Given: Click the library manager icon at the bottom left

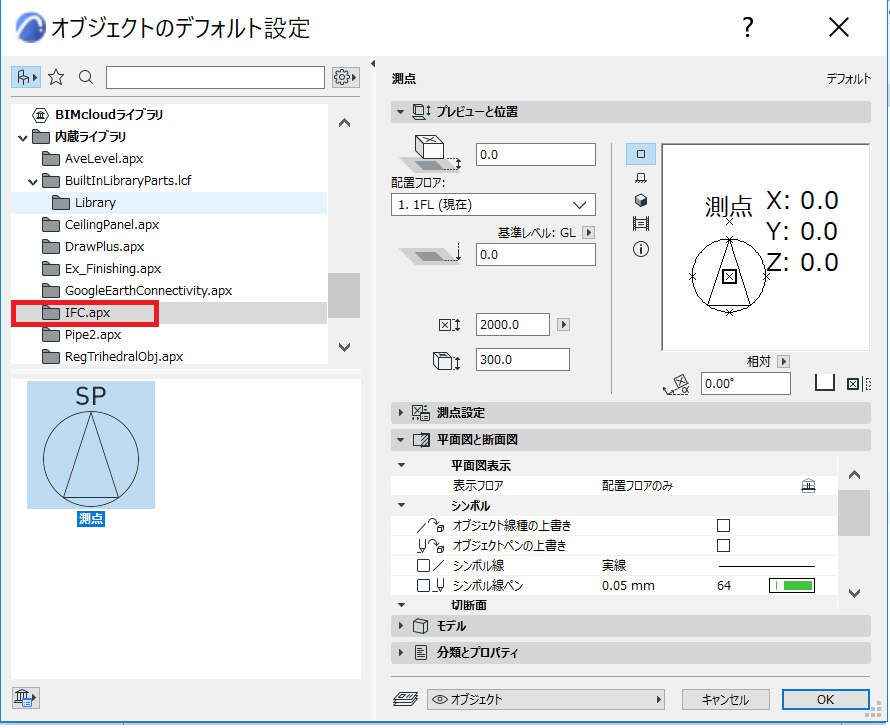Looking at the screenshot, I should coord(26,697).
